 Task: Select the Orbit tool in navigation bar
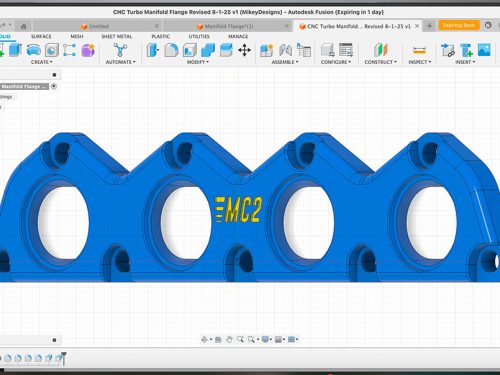tap(204, 339)
